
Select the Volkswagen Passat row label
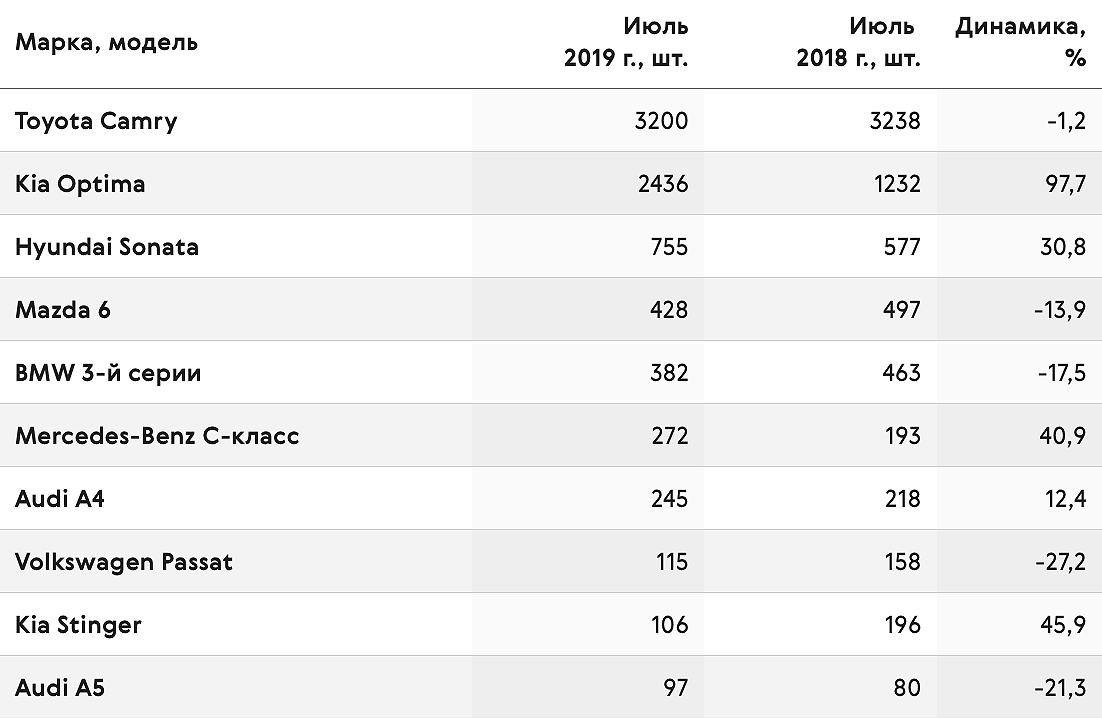pyautogui.click(x=124, y=562)
